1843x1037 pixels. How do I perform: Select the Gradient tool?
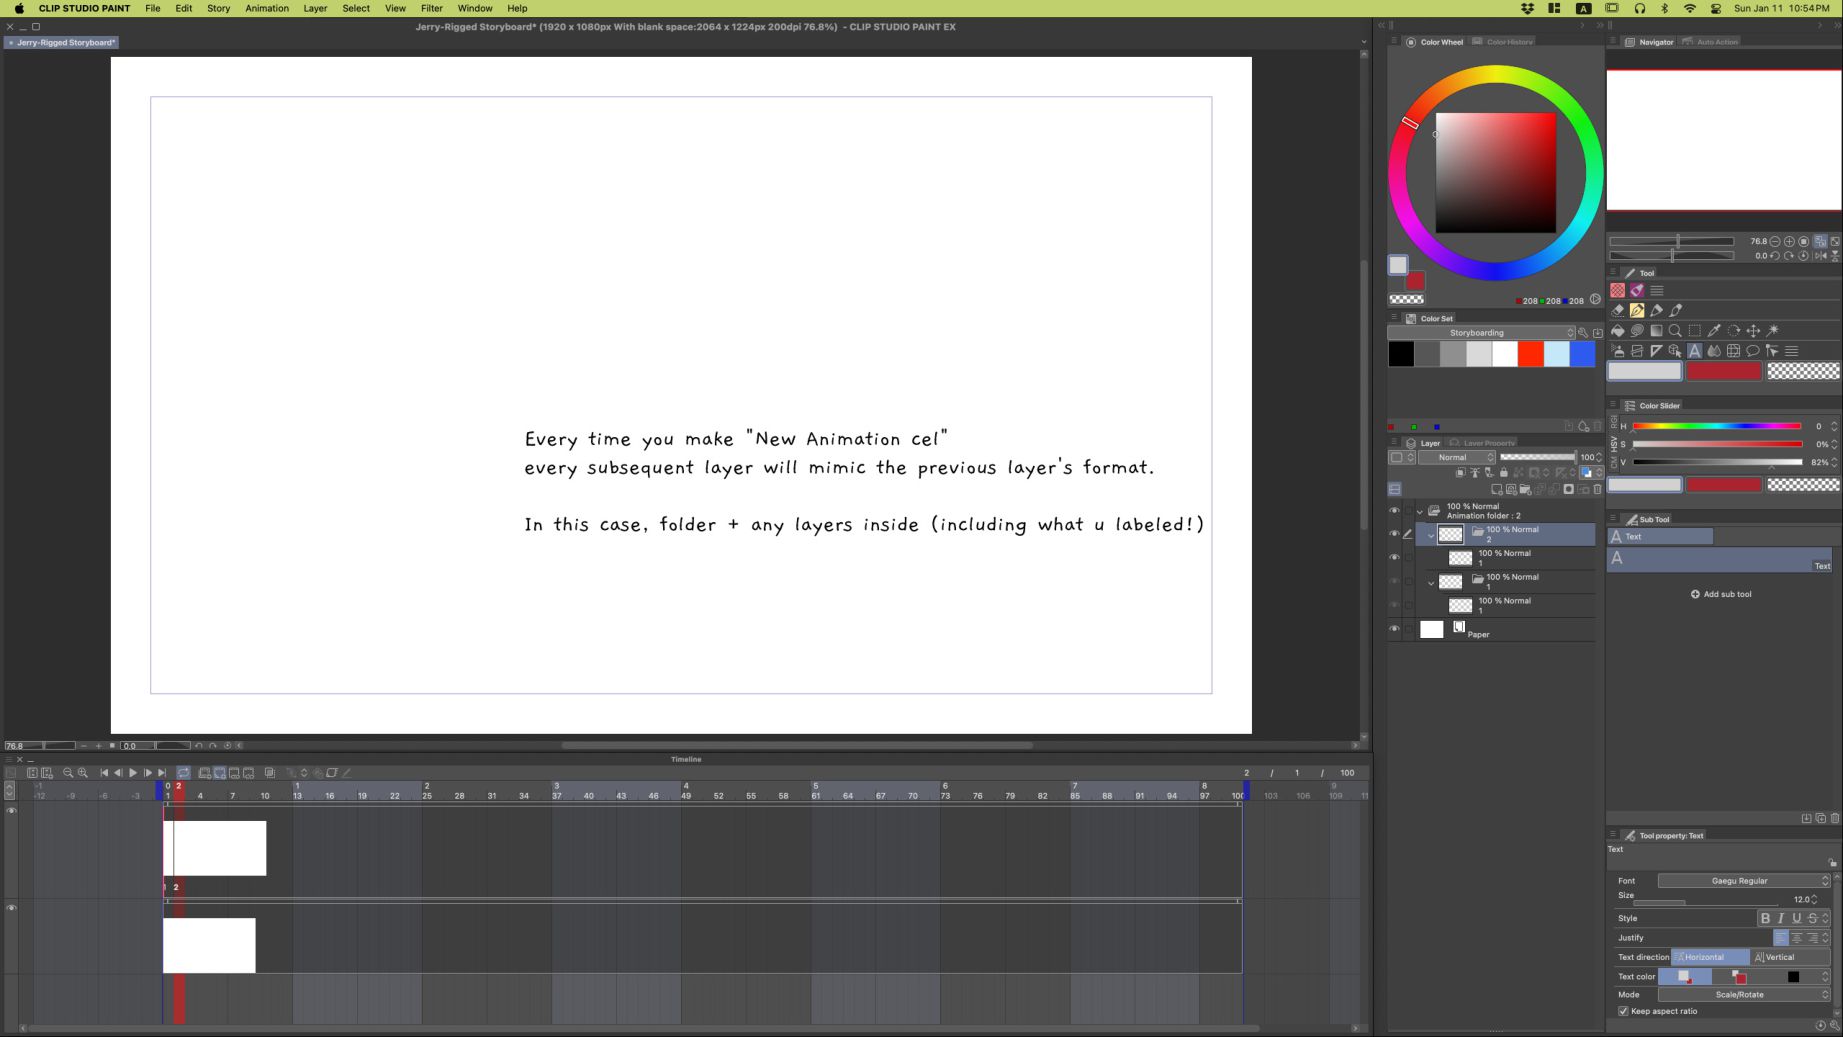click(1656, 331)
